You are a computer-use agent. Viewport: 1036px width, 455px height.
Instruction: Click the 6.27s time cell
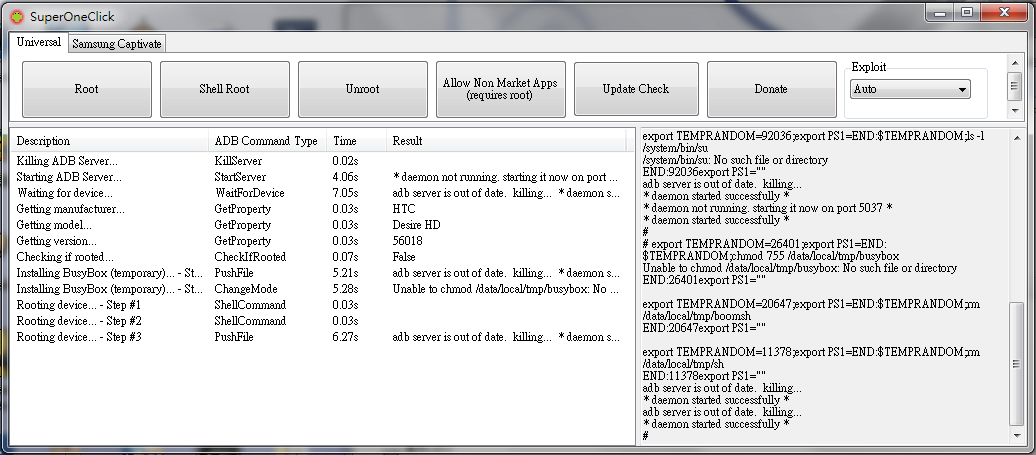point(345,337)
